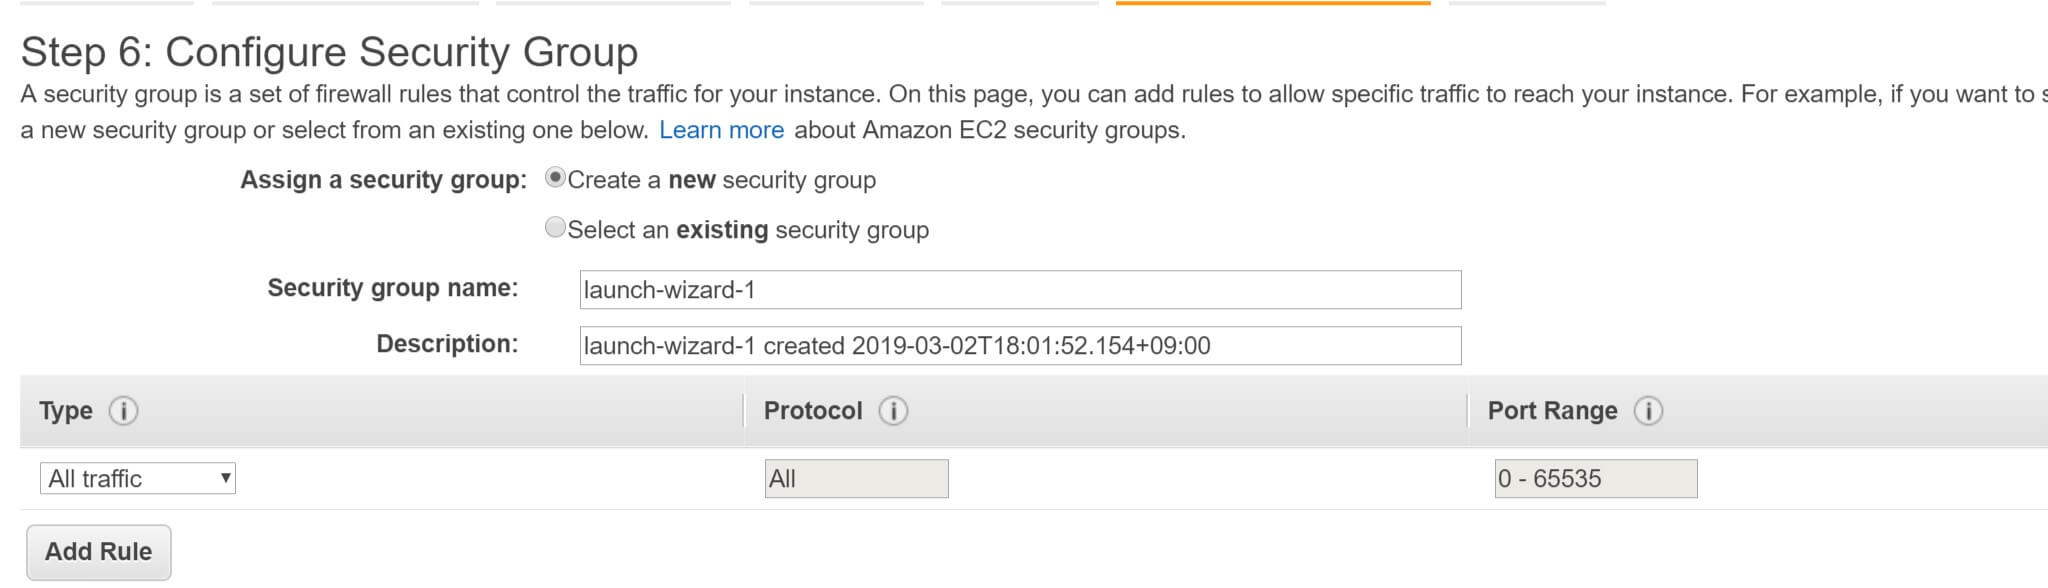Click the orange highlighted wizard step tab
The height and width of the screenshot is (588, 2048).
point(1273,3)
